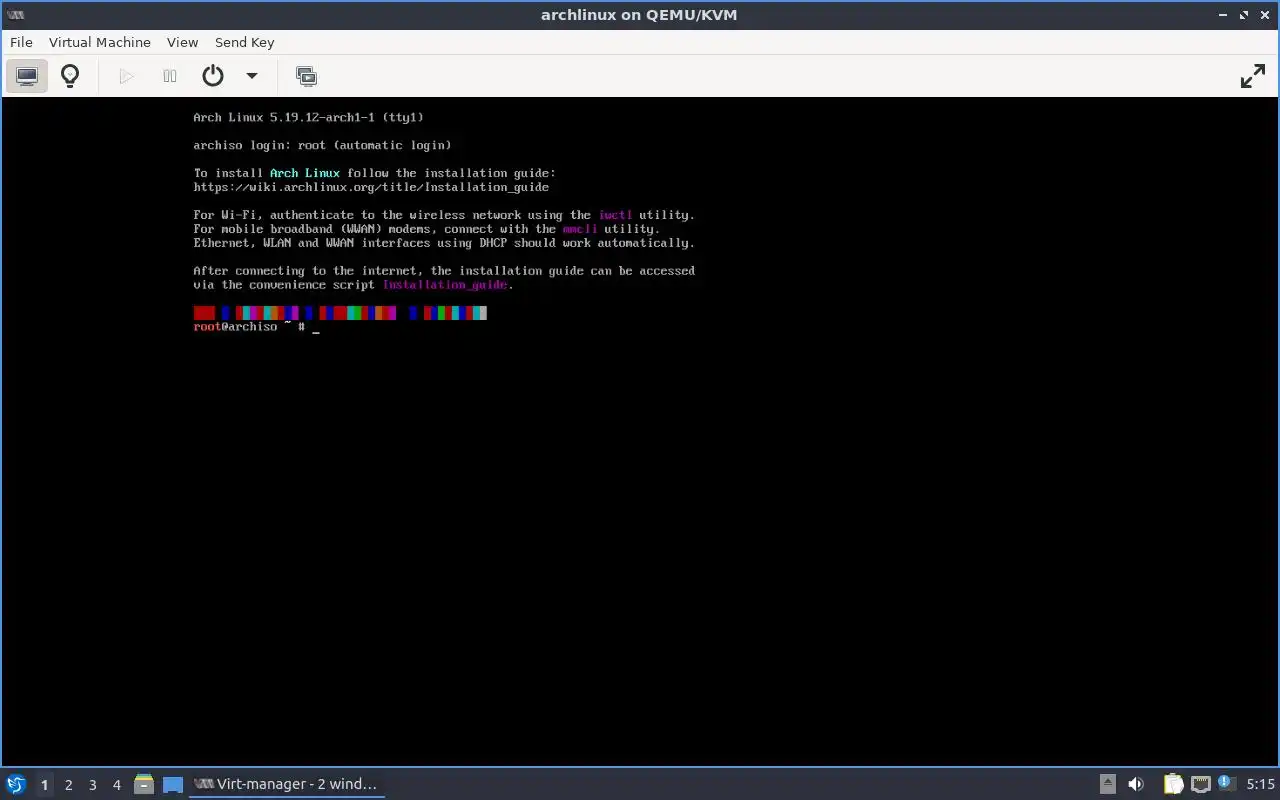Open the volume control tray icon
The width and height of the screenshot is (1280, 800).
click(x=1136, y=784)
